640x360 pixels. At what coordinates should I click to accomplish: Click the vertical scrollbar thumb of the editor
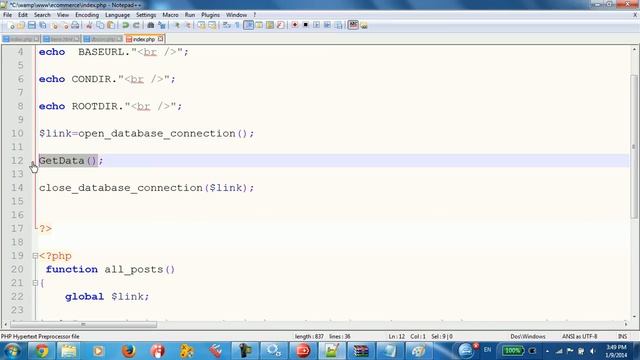633,147
